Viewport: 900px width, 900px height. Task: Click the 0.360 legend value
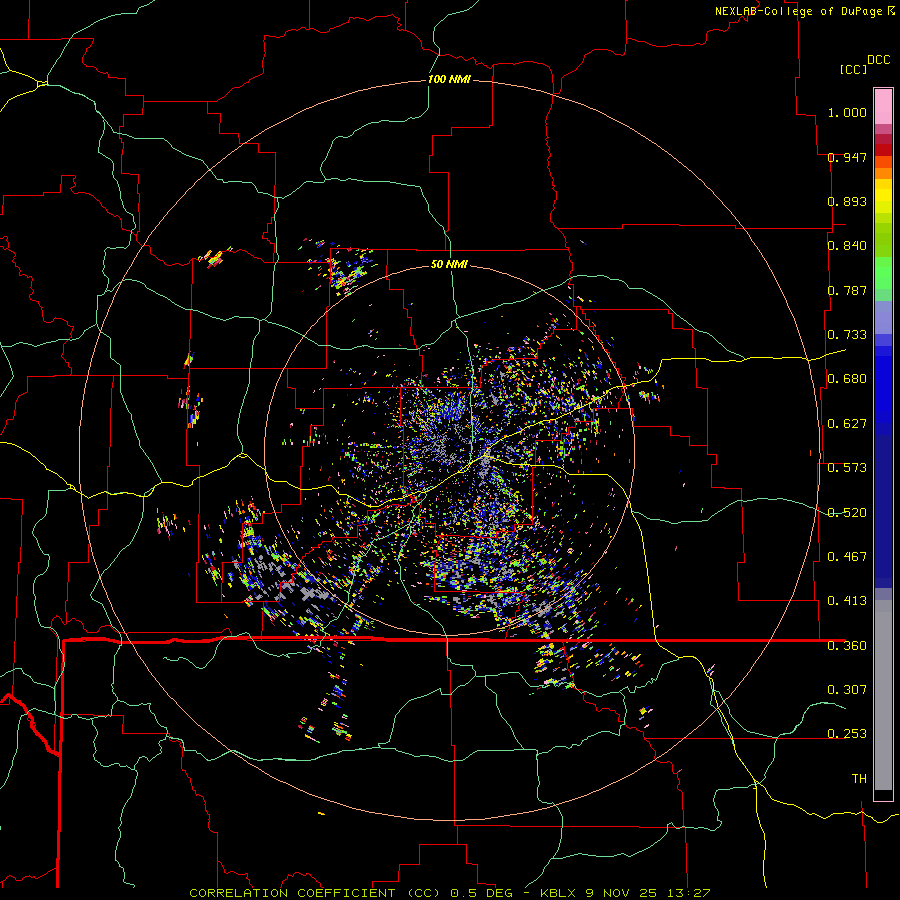[847, 646]
